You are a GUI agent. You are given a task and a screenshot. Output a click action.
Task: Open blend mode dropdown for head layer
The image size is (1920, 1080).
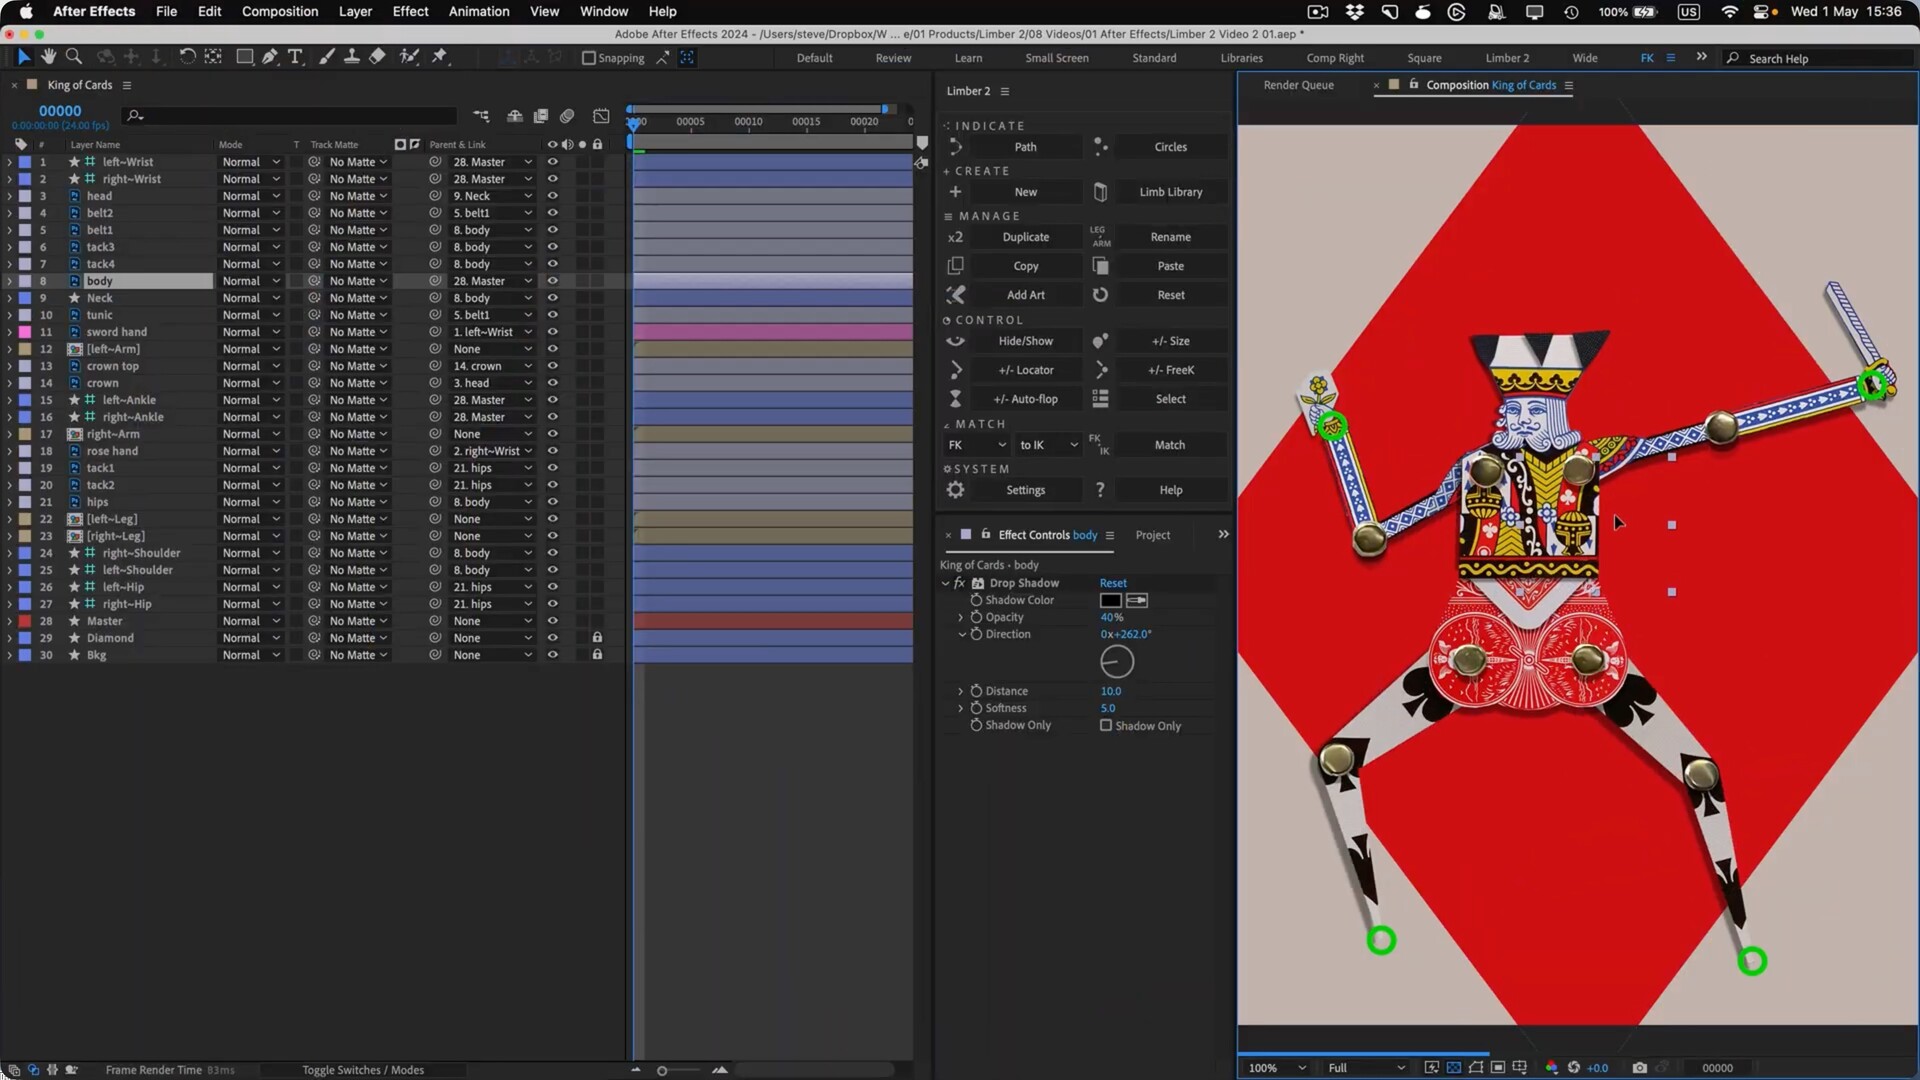(x=250, y=196)
